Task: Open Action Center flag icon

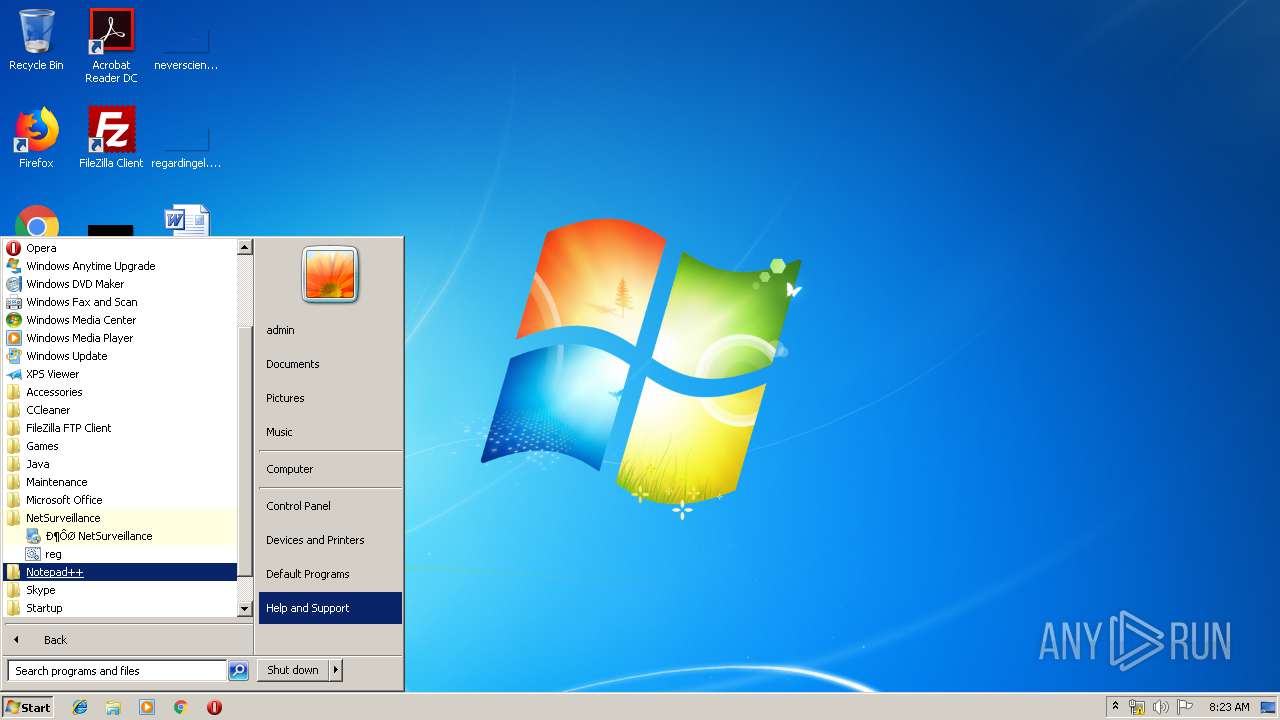Action: 1185,707
